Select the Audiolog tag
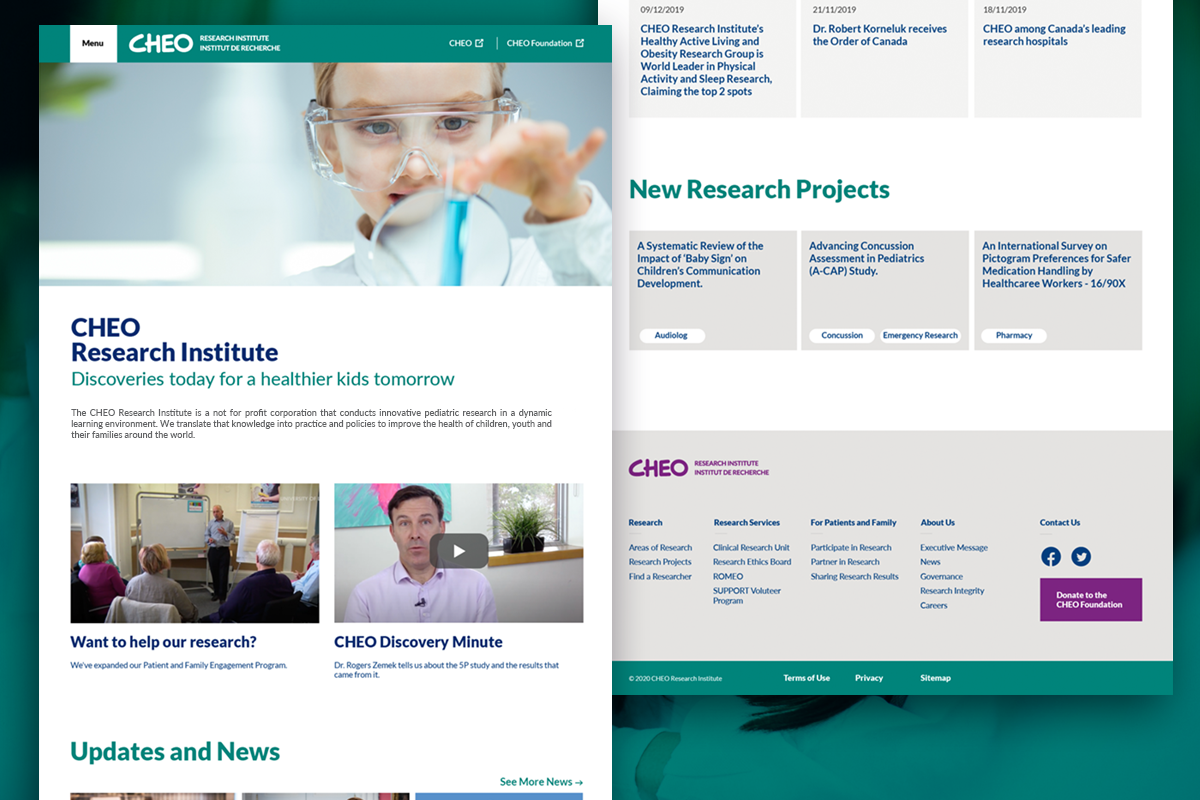 point(671,336)
